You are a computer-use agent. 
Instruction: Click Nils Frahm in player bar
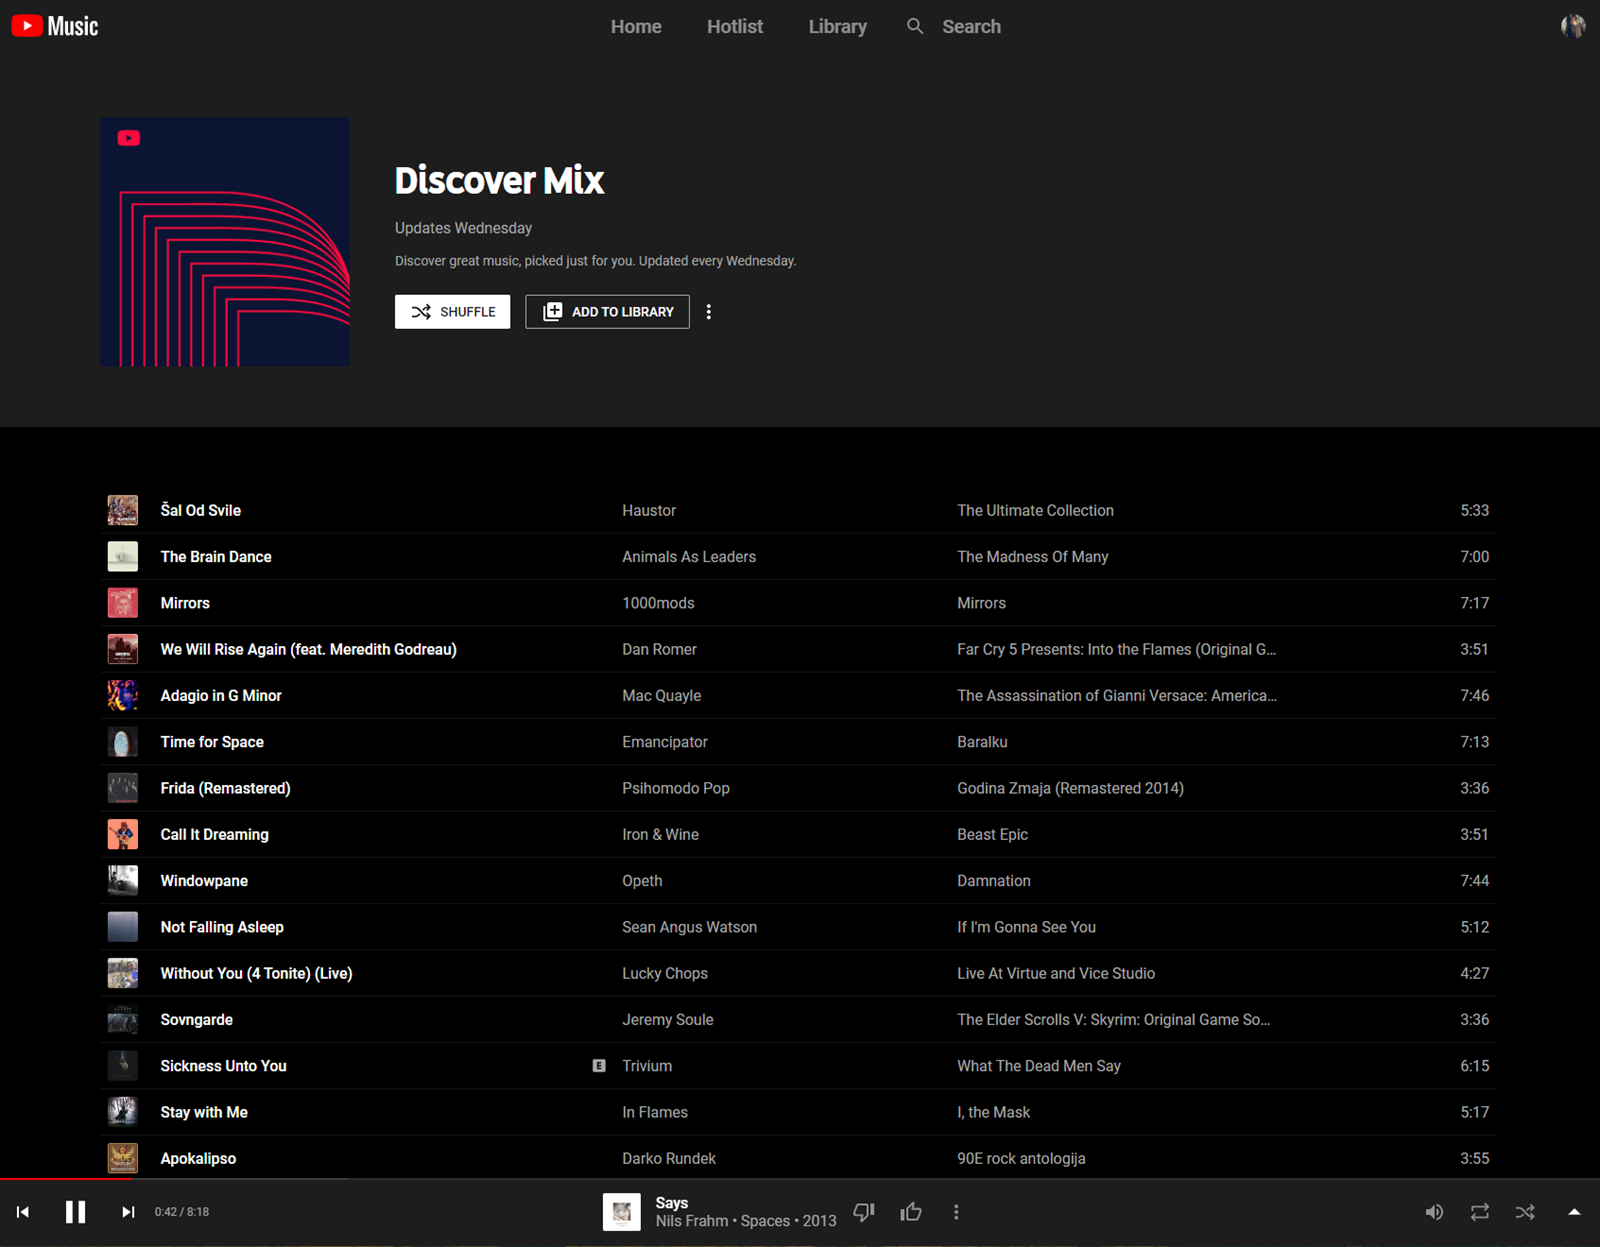pos(692,1221)
